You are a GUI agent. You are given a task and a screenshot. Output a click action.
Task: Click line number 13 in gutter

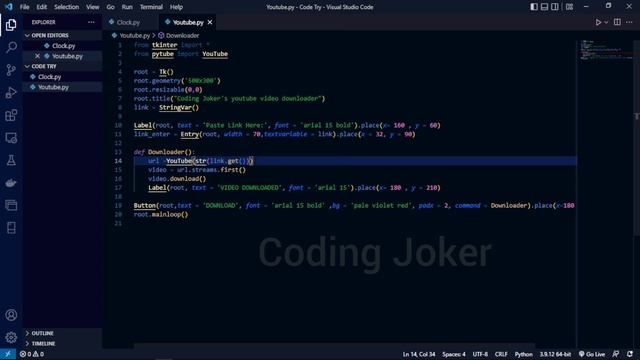pyautogui.click(x=118, y=152)
